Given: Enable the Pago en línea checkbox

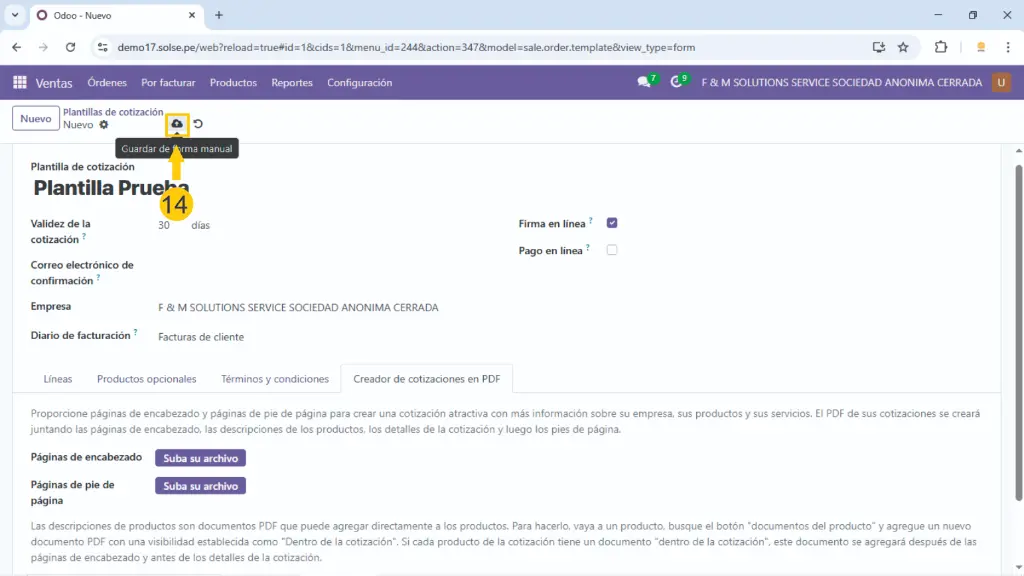Looking at the screenshot, I should pos(612,250).
